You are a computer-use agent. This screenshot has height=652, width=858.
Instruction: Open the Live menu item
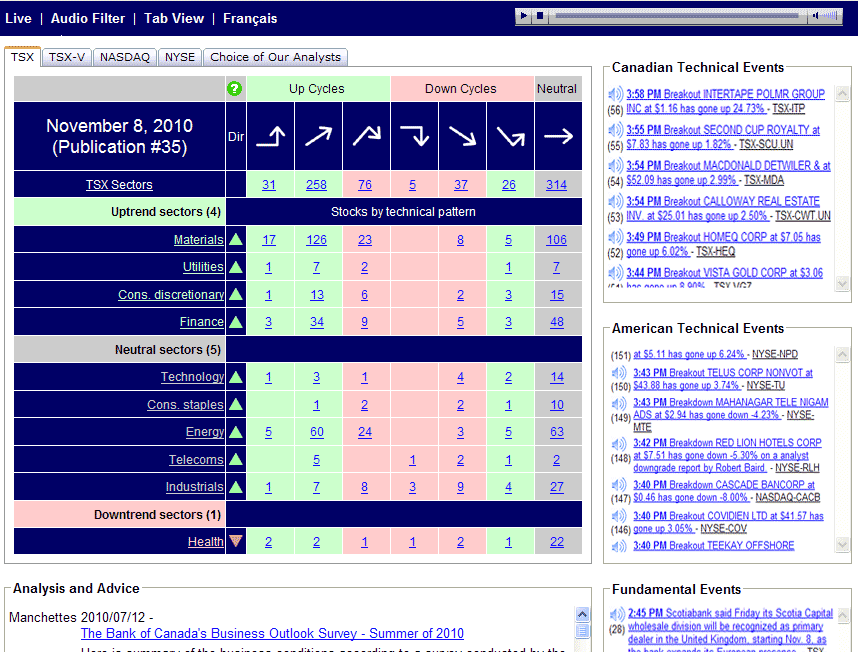pyautogui.click(x=18, y=19)
